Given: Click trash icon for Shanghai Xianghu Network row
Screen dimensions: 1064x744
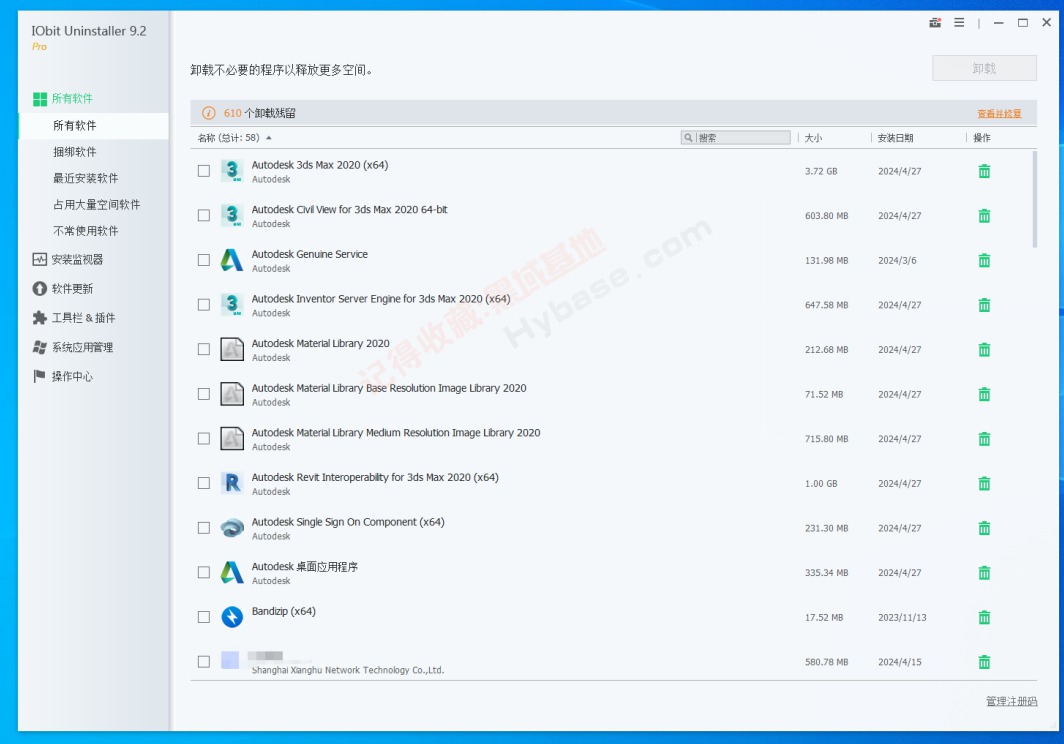Looking at the screenshot, I should coord(984,662).
